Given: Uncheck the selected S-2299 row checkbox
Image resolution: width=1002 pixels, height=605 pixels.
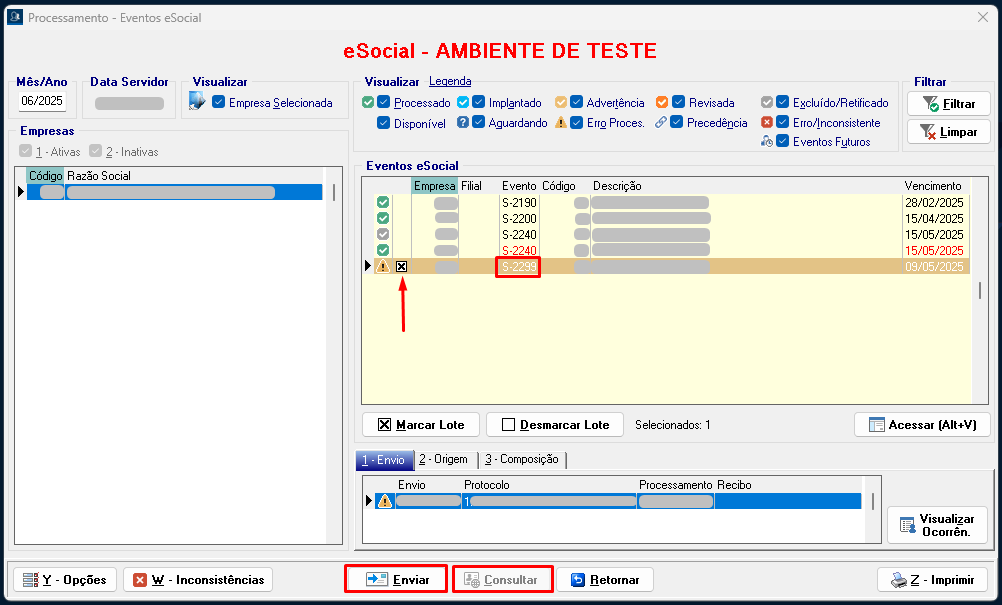Looking at the screenshot, I should (x=401, y=267).
